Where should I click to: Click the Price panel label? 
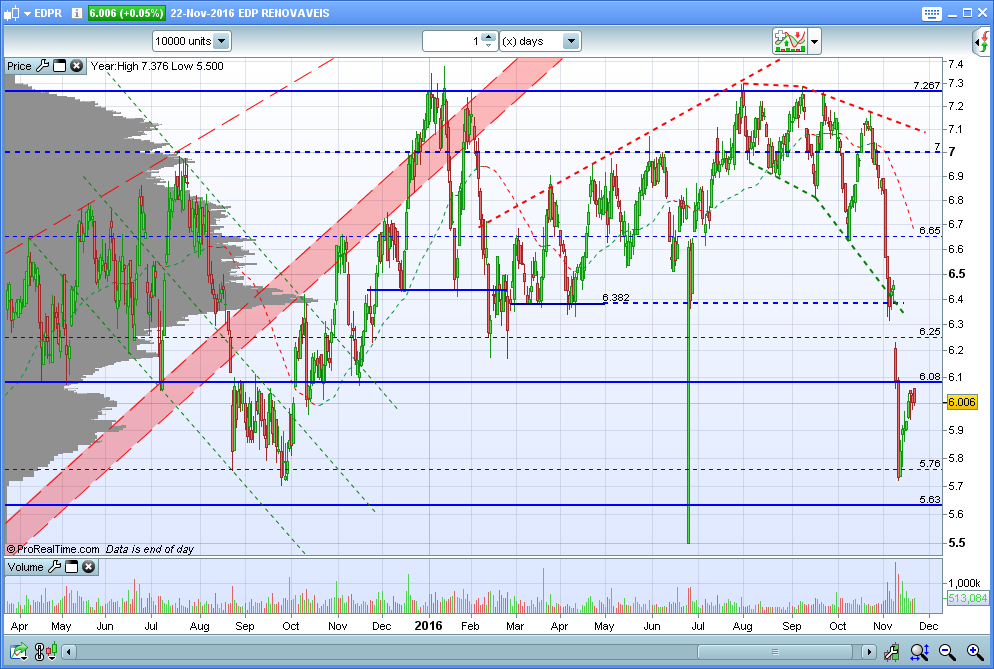tap(19, 66)
